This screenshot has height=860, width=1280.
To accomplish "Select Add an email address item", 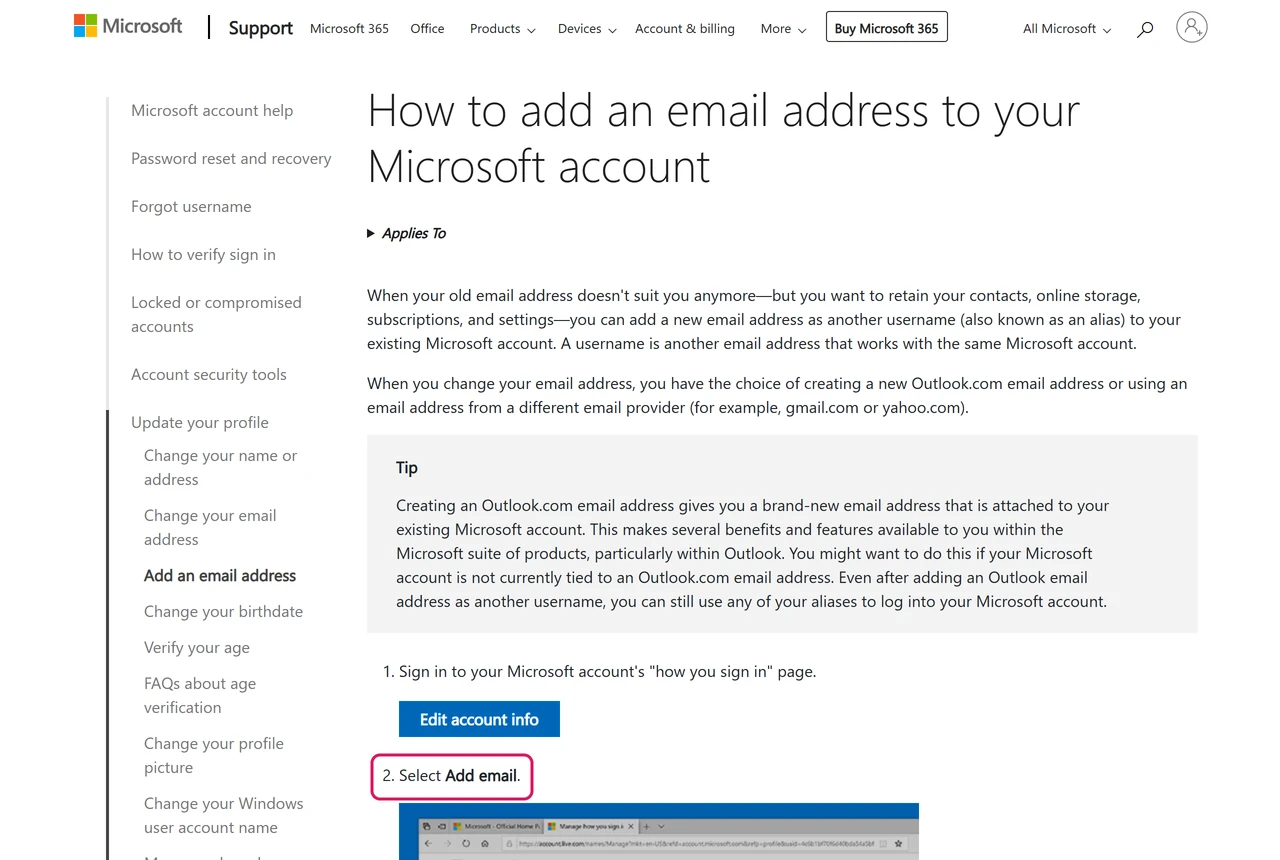I will tap(220, 576).
